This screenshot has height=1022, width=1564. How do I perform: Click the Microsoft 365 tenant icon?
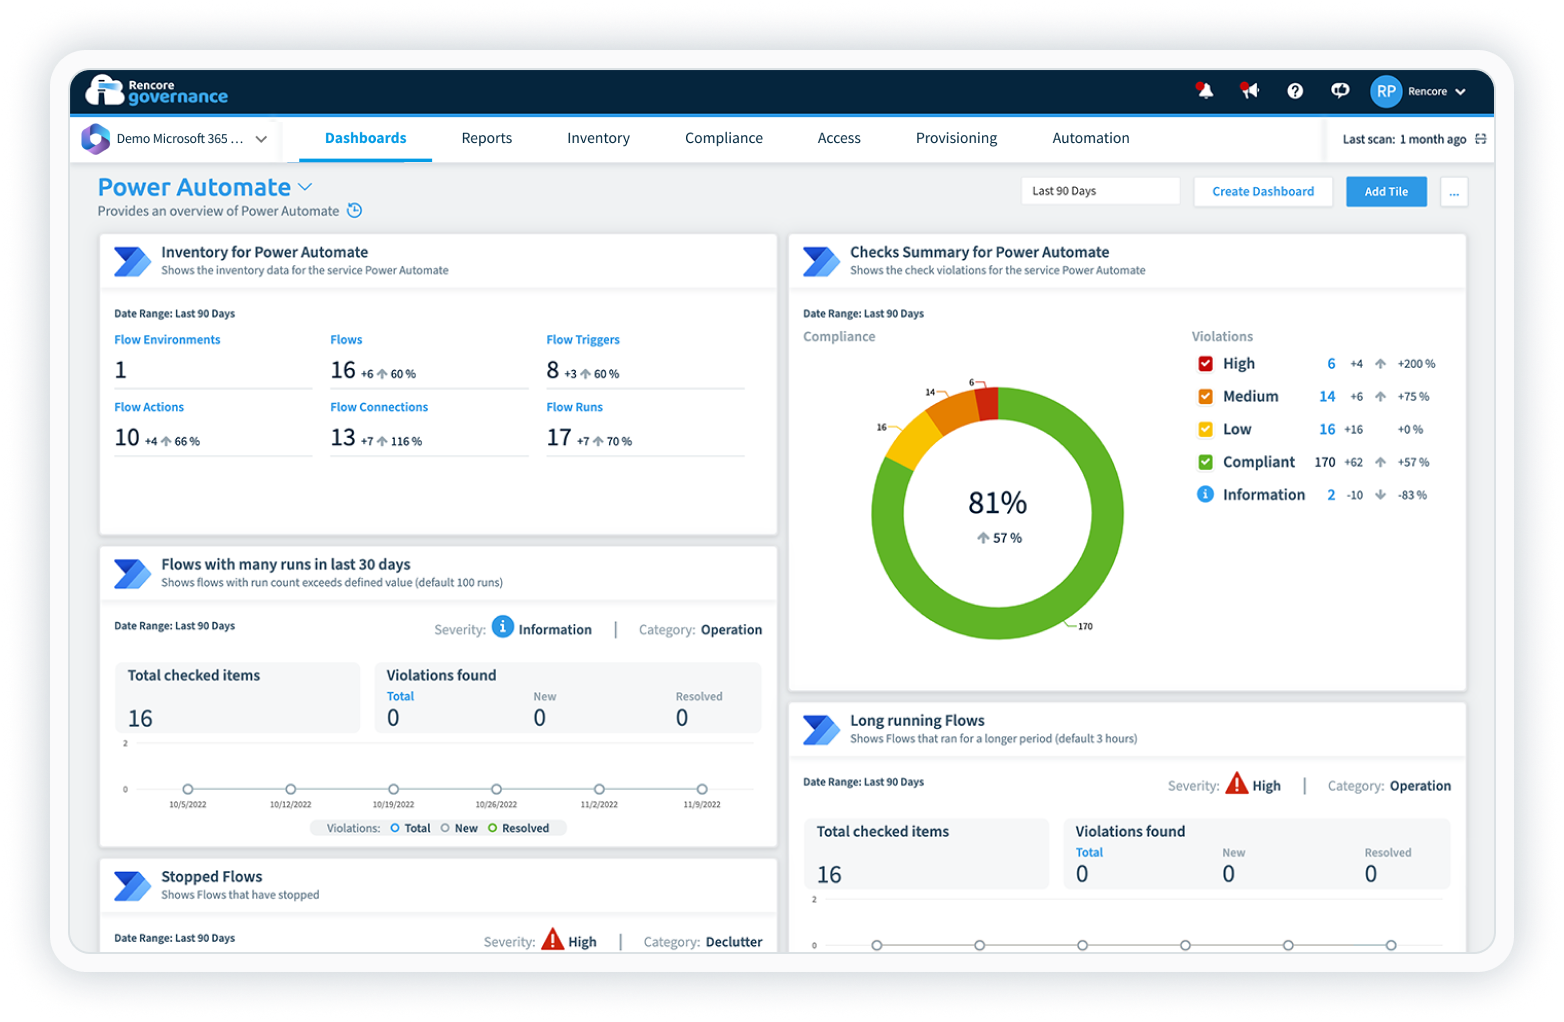[x=96, y=139]
